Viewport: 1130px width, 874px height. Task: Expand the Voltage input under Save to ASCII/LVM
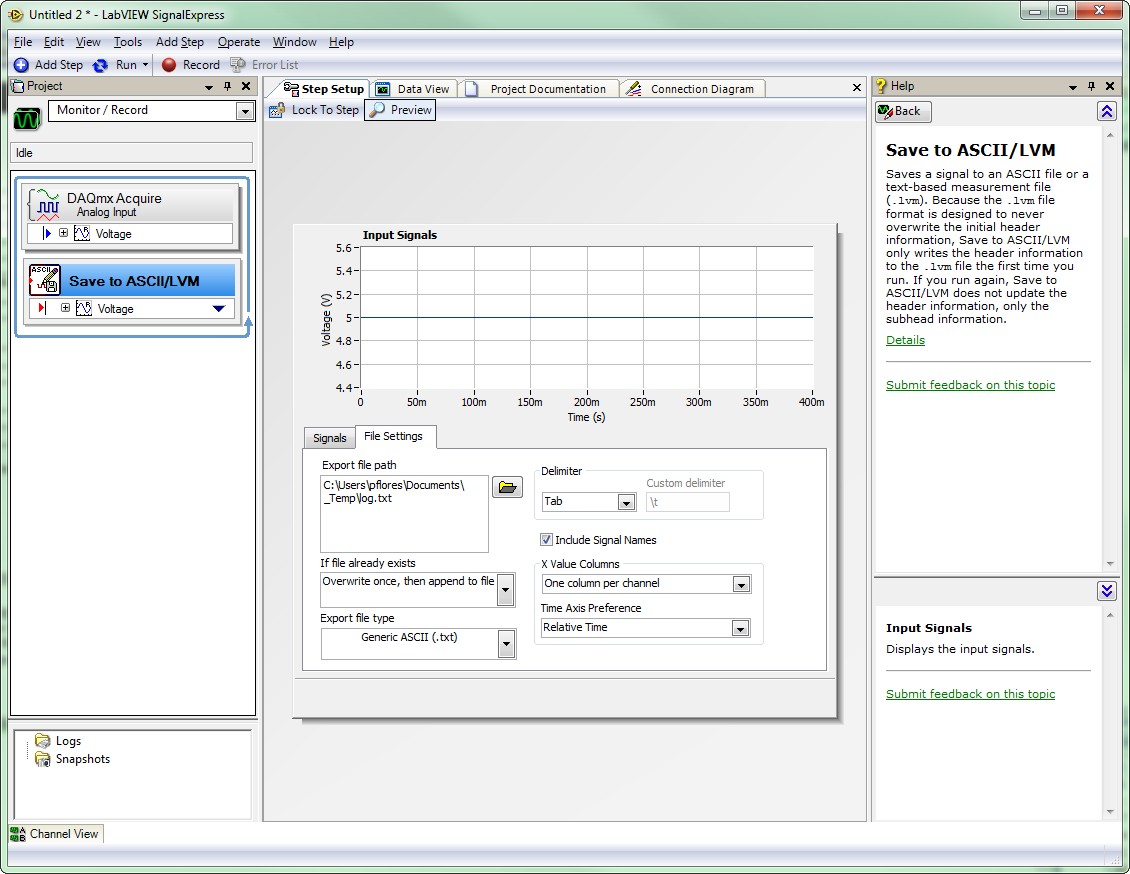coord(65,308)
